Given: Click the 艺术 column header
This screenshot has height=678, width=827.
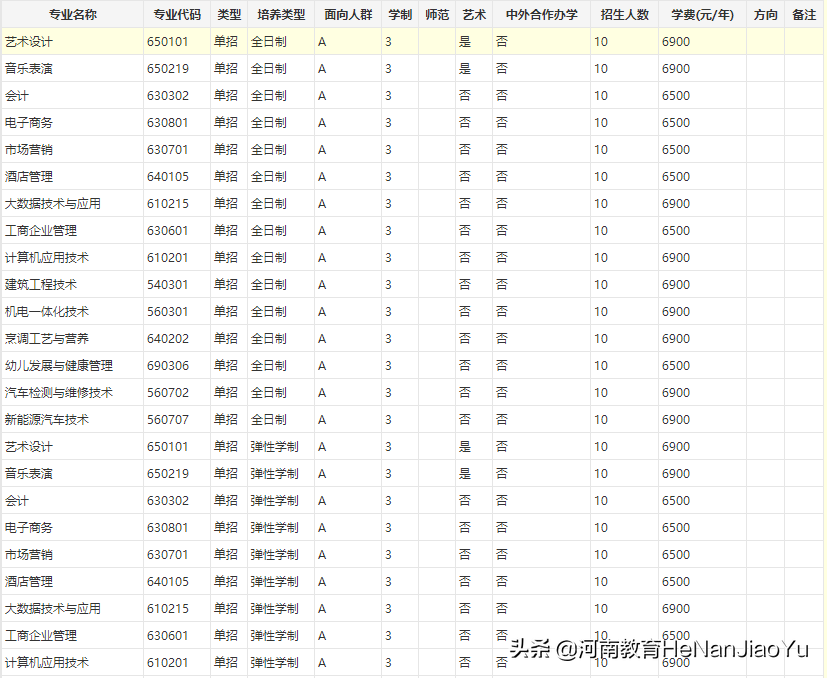Looking at the screenshot, I should (474, 15).
